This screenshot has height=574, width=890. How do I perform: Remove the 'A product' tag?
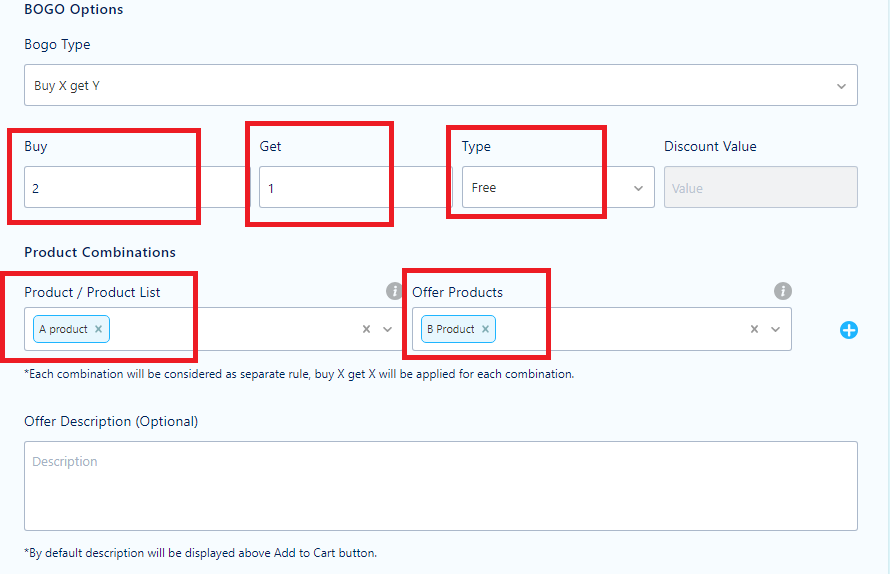[x=98, y=329]
